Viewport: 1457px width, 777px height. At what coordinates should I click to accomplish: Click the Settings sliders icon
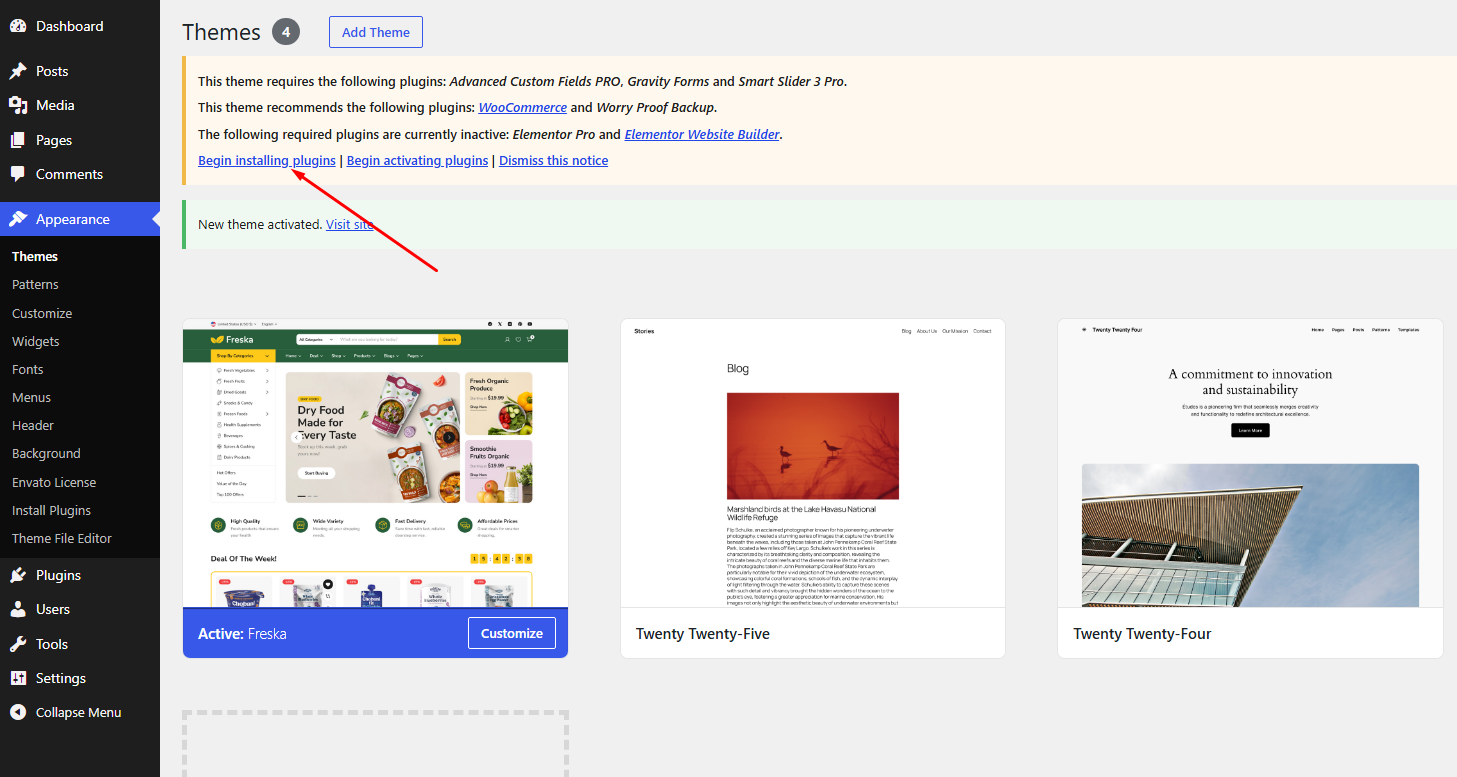18,678
